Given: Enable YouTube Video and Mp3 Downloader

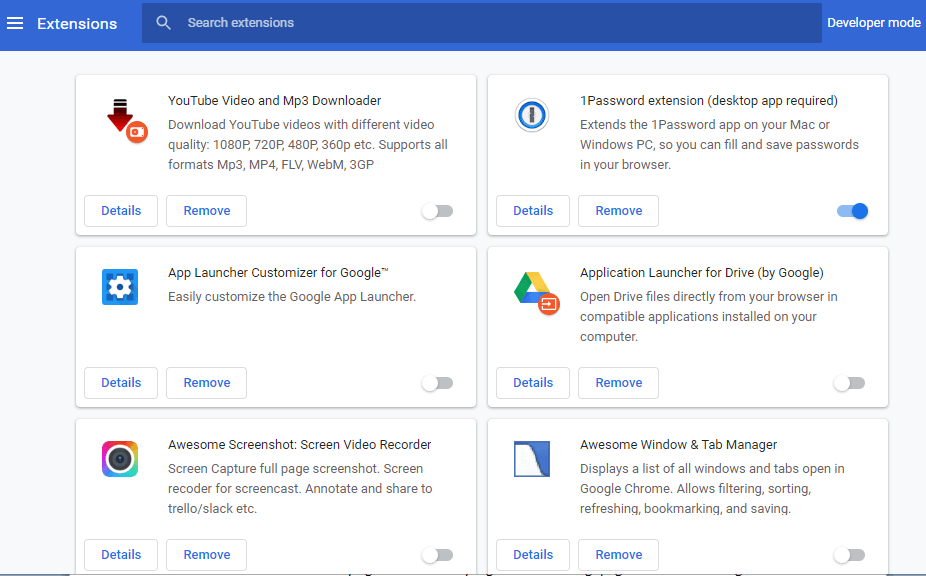Looking at the screenshot, I should (x=438, y=211).
